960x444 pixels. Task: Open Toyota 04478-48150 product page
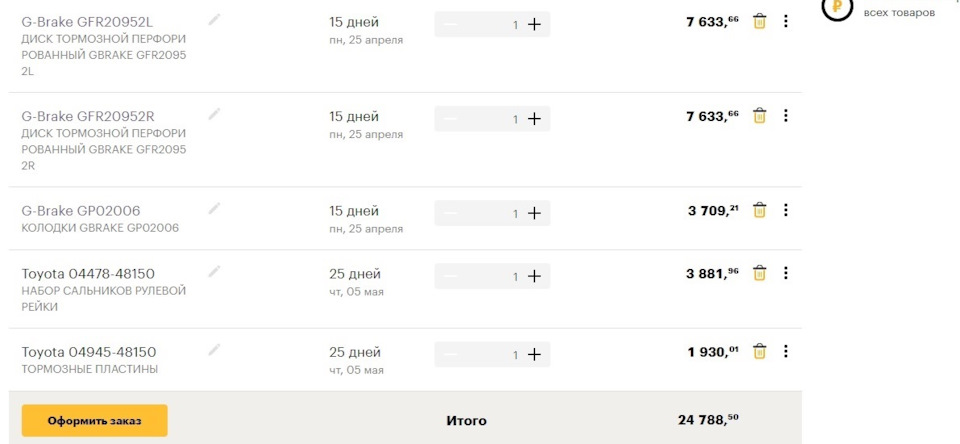pos(88,274)
